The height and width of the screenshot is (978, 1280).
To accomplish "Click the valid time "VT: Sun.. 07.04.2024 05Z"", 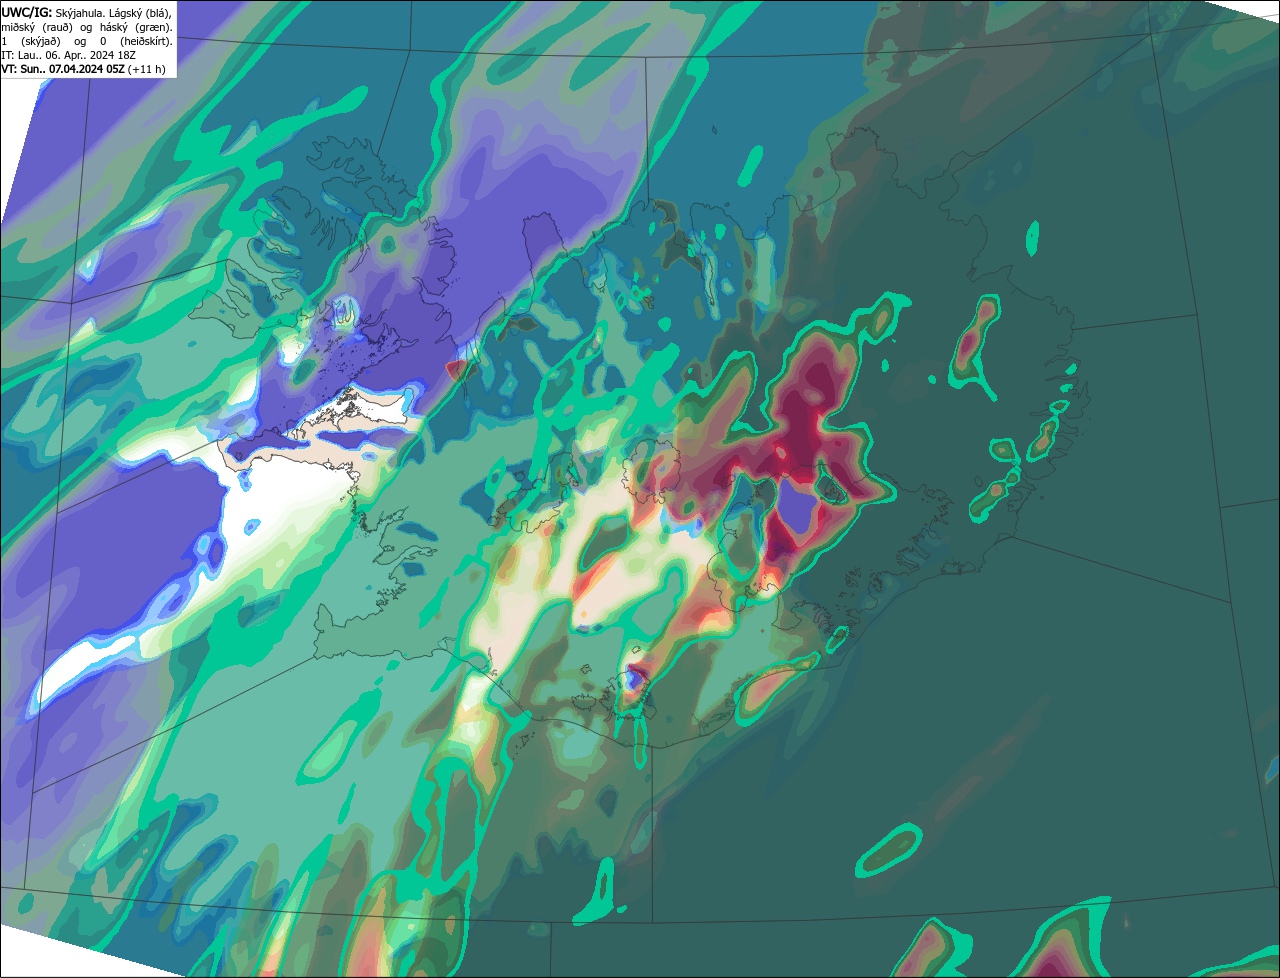I will 63,69.
